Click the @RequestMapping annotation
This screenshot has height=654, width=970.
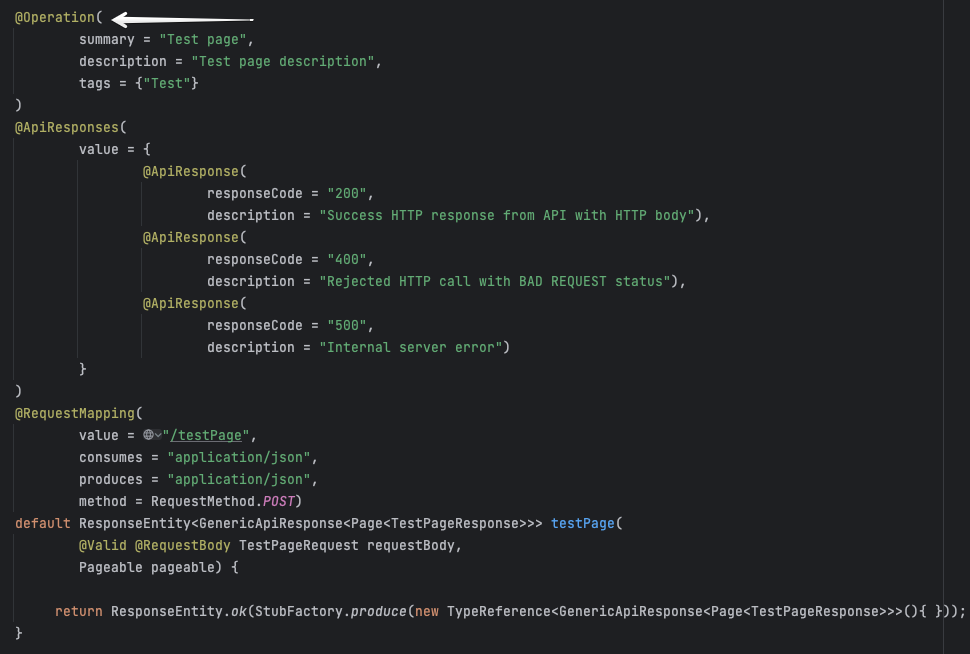click(75, 413)
